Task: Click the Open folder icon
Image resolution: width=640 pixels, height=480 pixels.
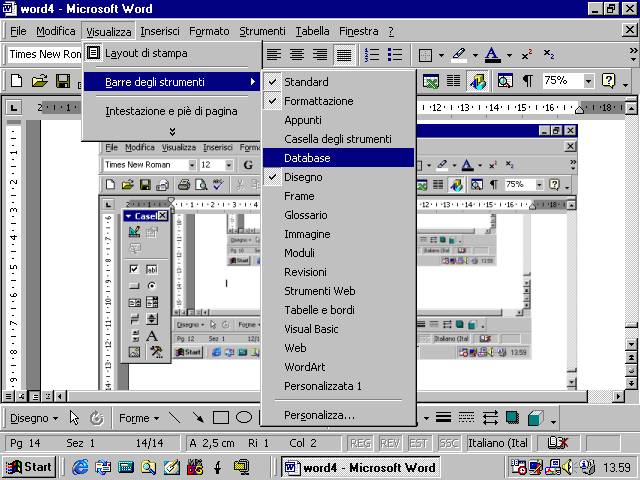Action: tap(40, 81)
